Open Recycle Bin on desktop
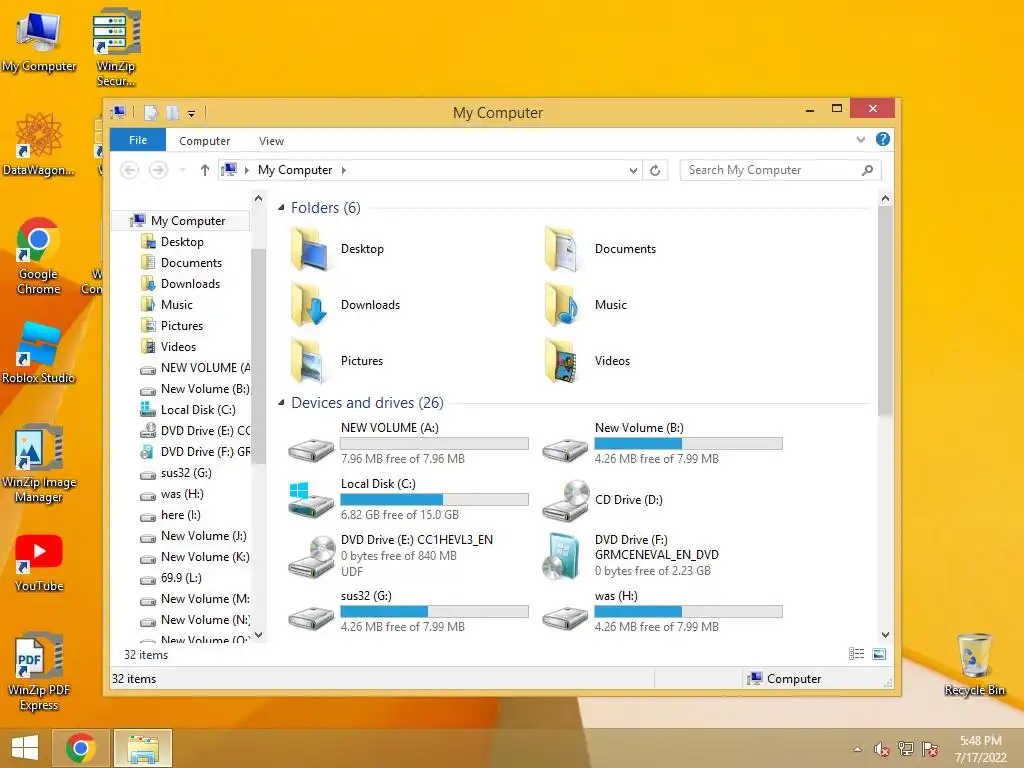1024x768 pixels. [x=974, y=664]
